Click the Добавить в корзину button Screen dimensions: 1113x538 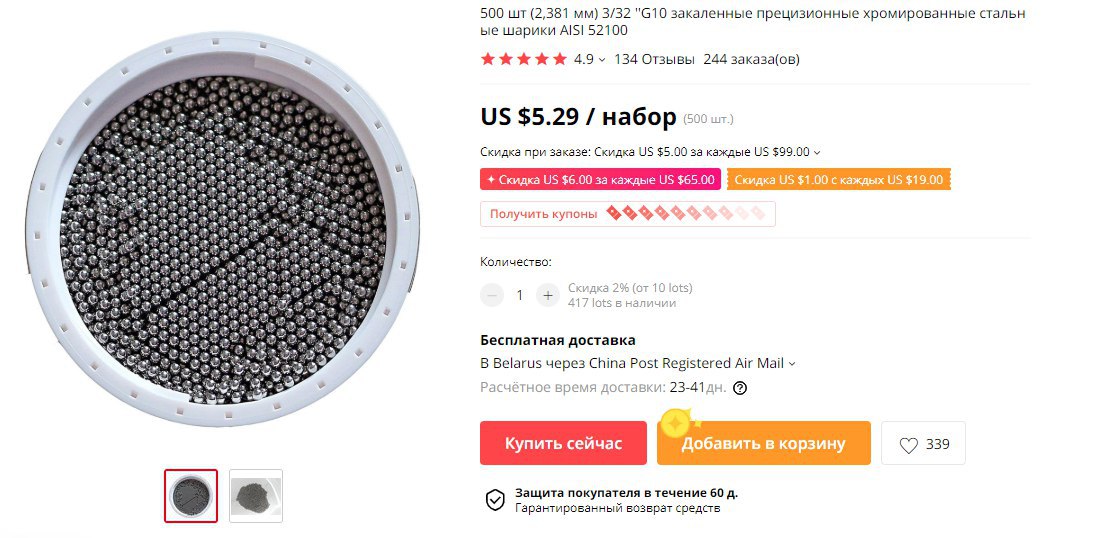pyautogui.click(x=764, y=444)
